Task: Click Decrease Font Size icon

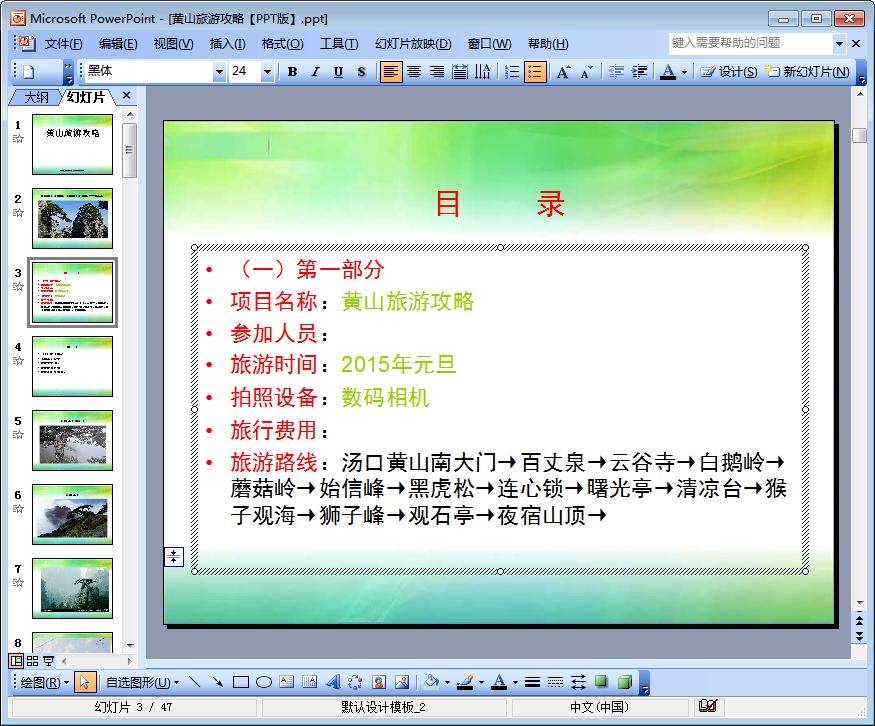Action: 586,72
